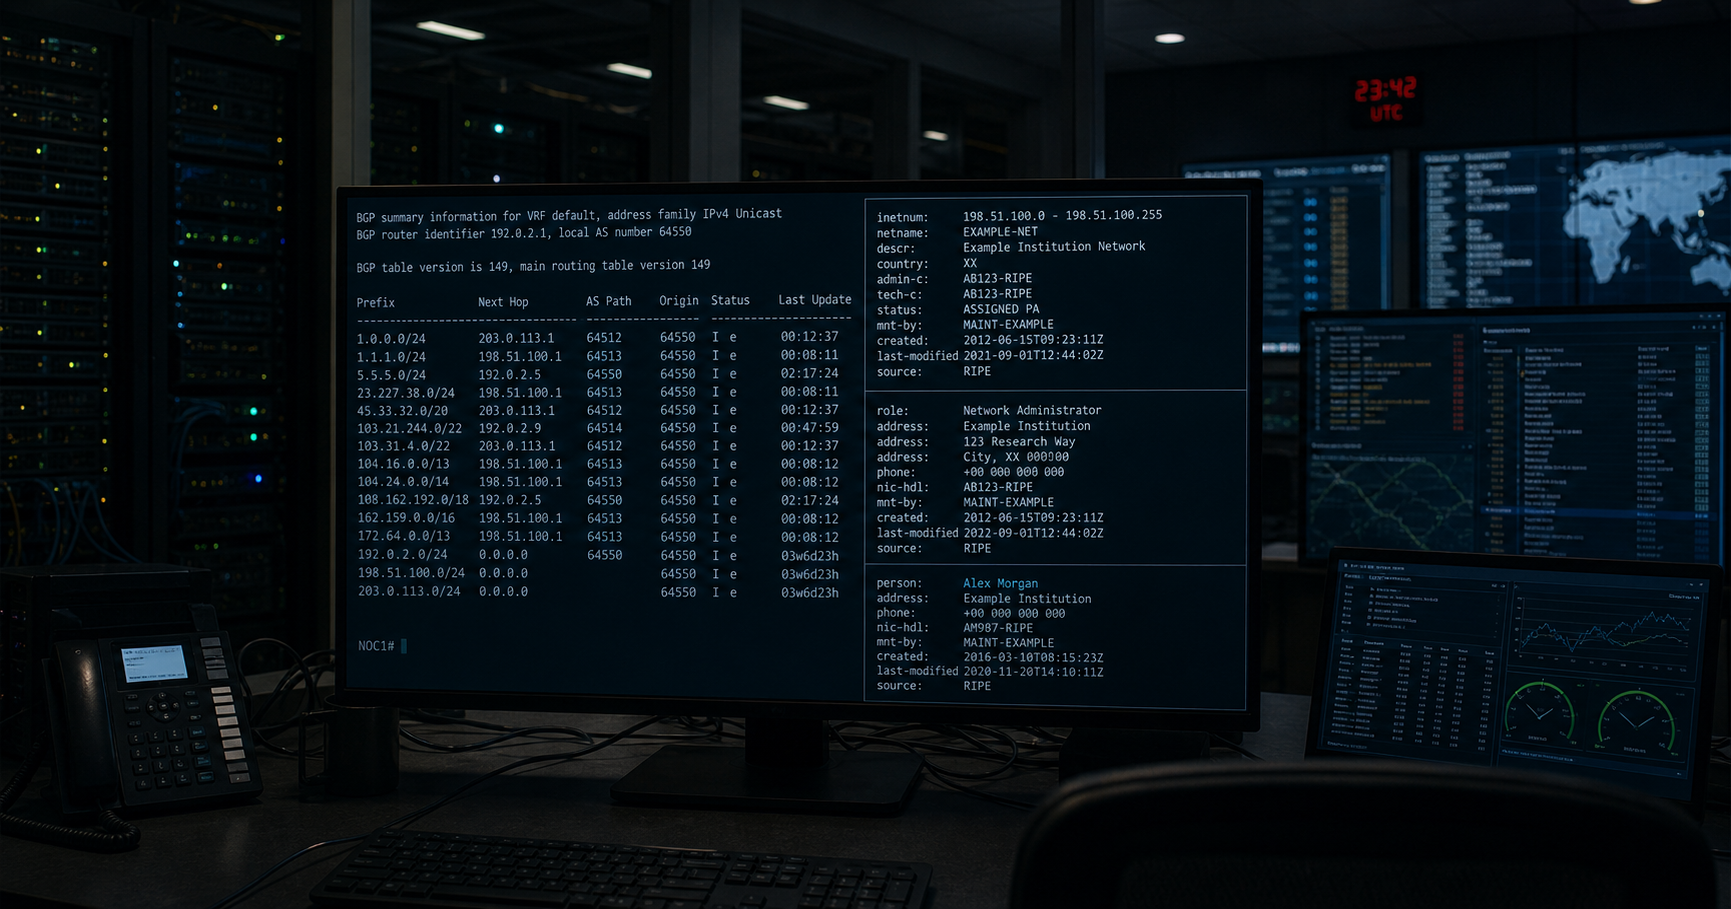
Task: Click the admin-c AB123-RIPE entry
Action: (x=954, y=278)
